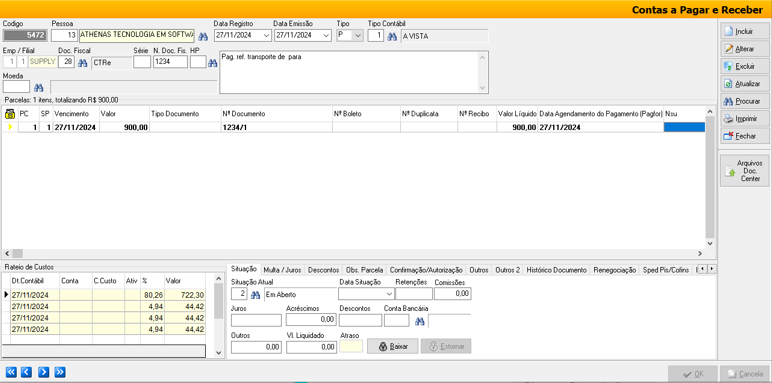772x383 pixels.
Task: Open the Obs. Parcela tab
Action: pyautogui.click(x=364, y=270)
